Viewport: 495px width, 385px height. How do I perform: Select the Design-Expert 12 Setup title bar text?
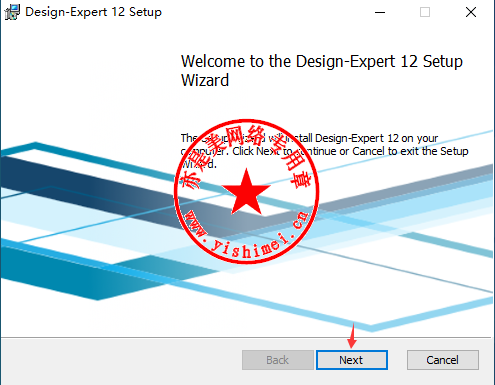click(93, 12)
